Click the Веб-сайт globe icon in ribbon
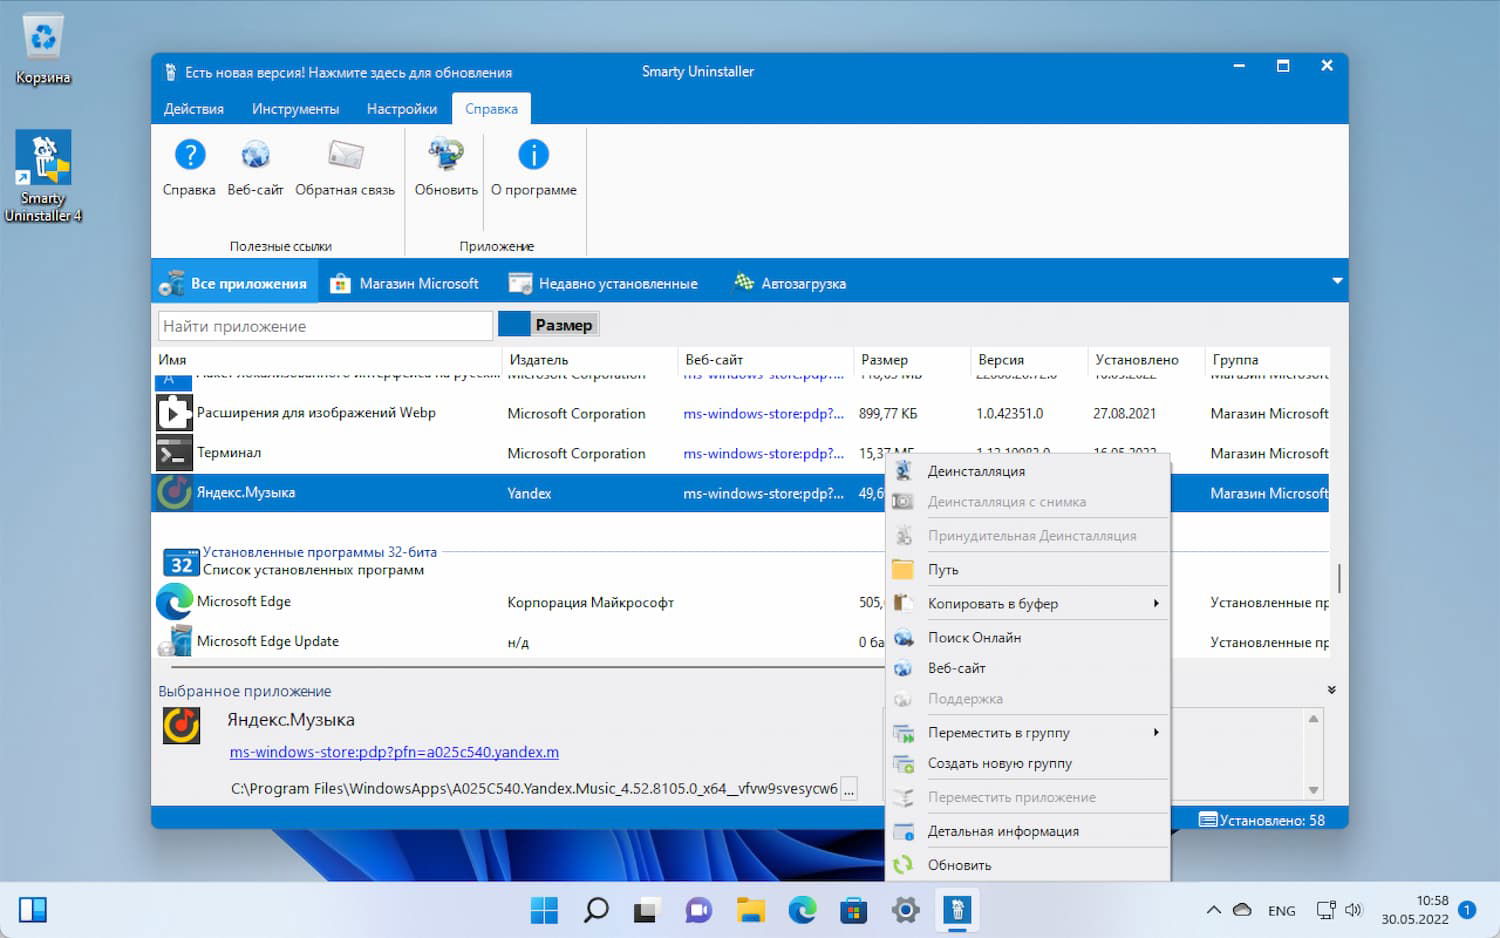 (x=254, y=167)
